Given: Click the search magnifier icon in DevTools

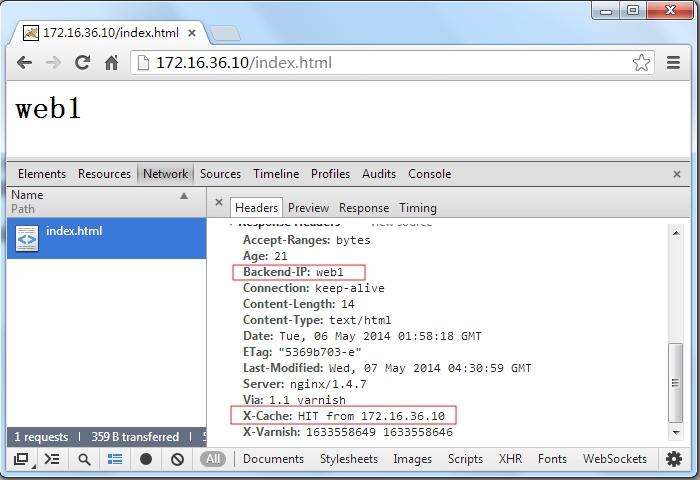Looking at the screenshot, I should (84, 459).
